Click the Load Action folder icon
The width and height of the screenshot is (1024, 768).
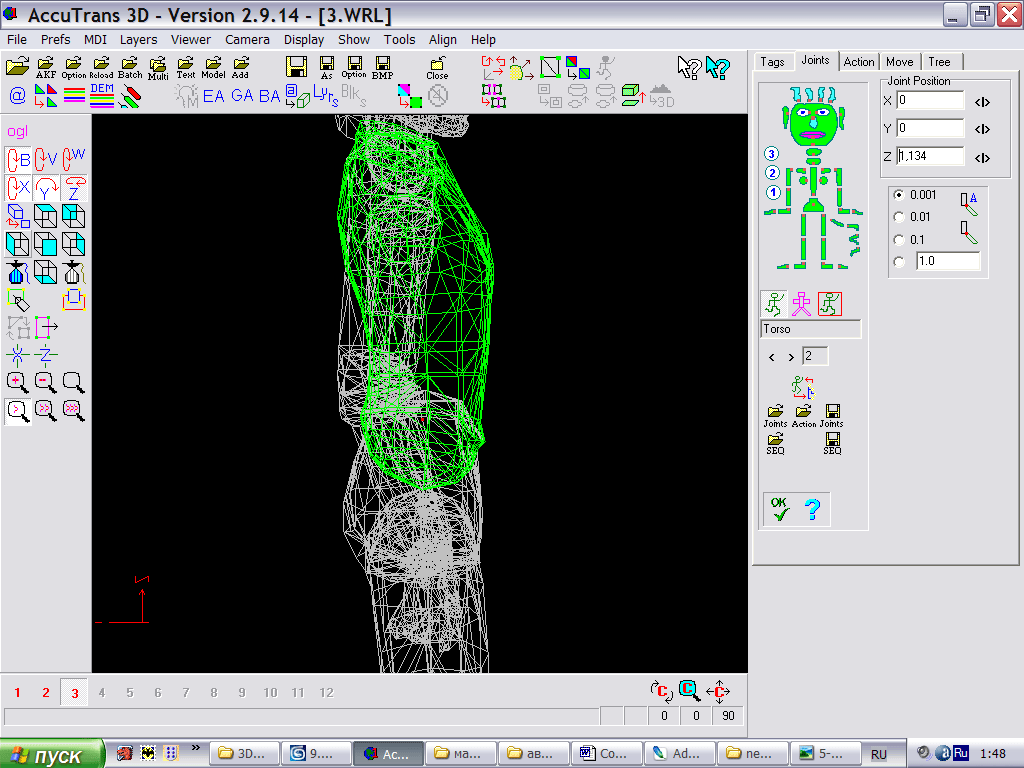(x=804, y=415)
